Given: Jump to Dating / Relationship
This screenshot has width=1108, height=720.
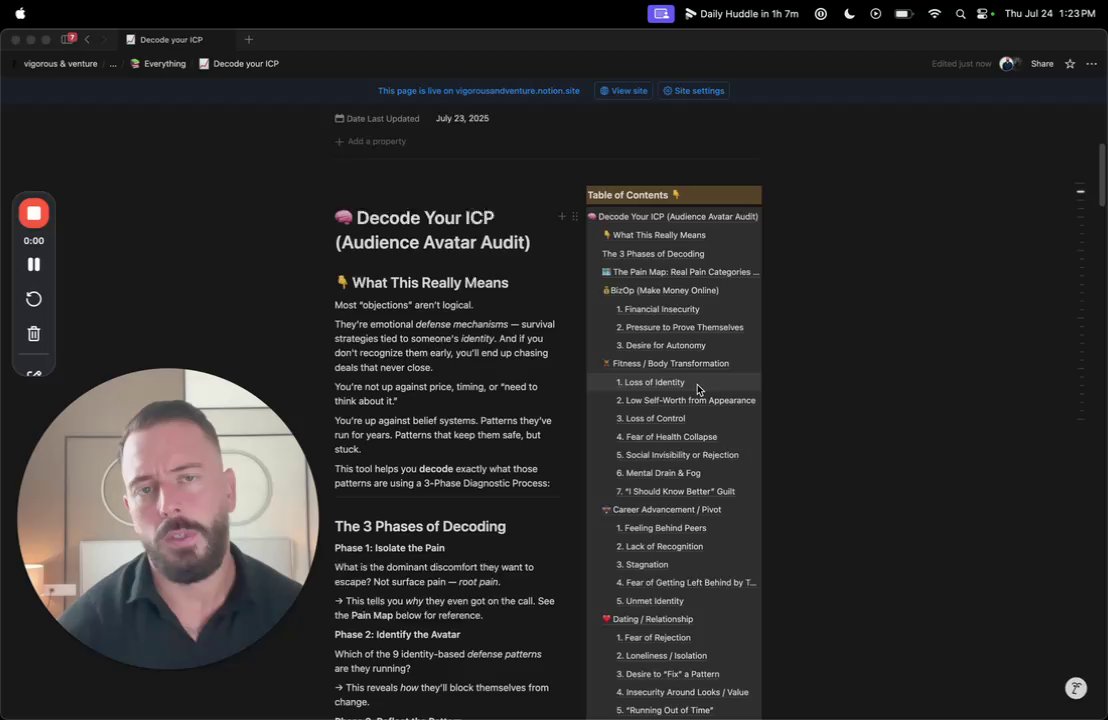Looking at the screenshot, I should [647, 619].
